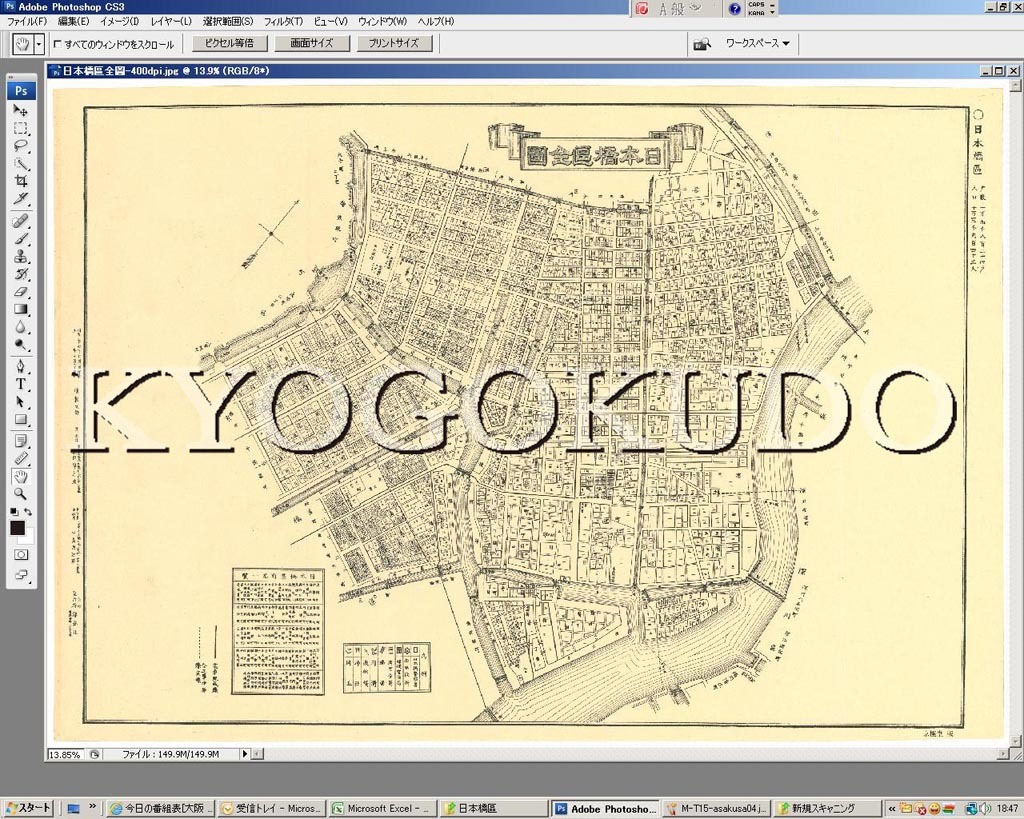Switch to the inbox mail taskbar window

coord(271,809)
